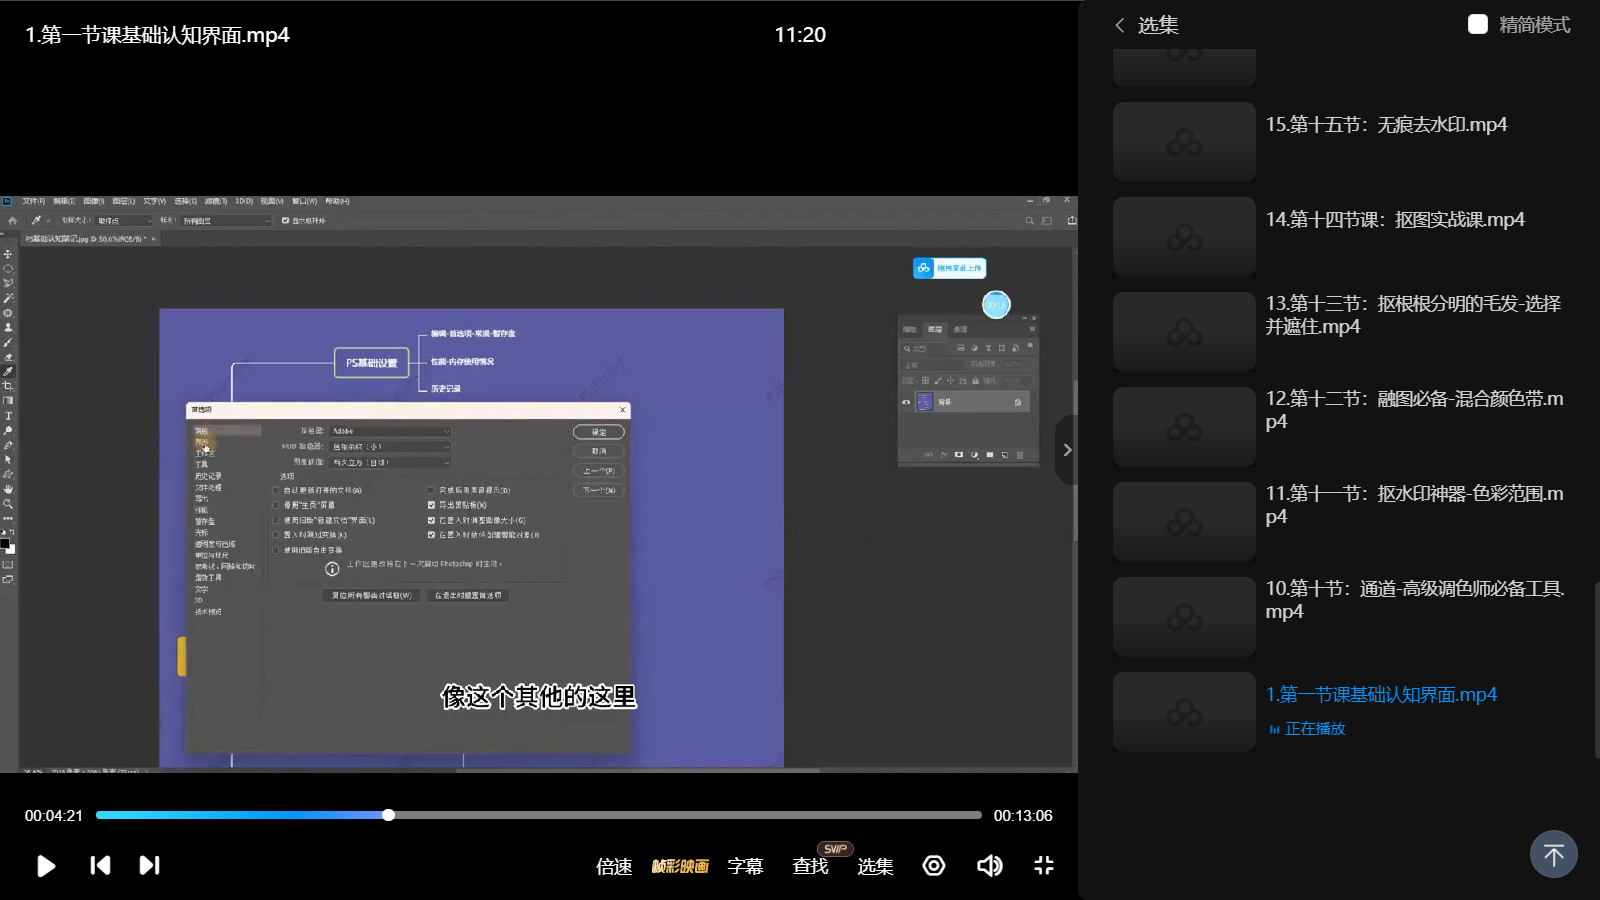Skip to the next video
Viewport: 1600px width, 900px height.
click(x=149, y=865)
